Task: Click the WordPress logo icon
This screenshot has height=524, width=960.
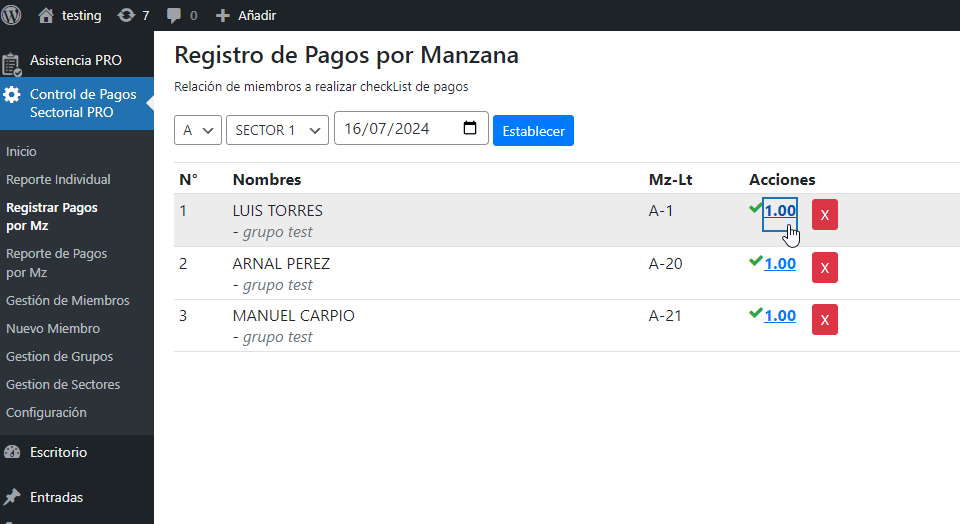Action: 11,15
